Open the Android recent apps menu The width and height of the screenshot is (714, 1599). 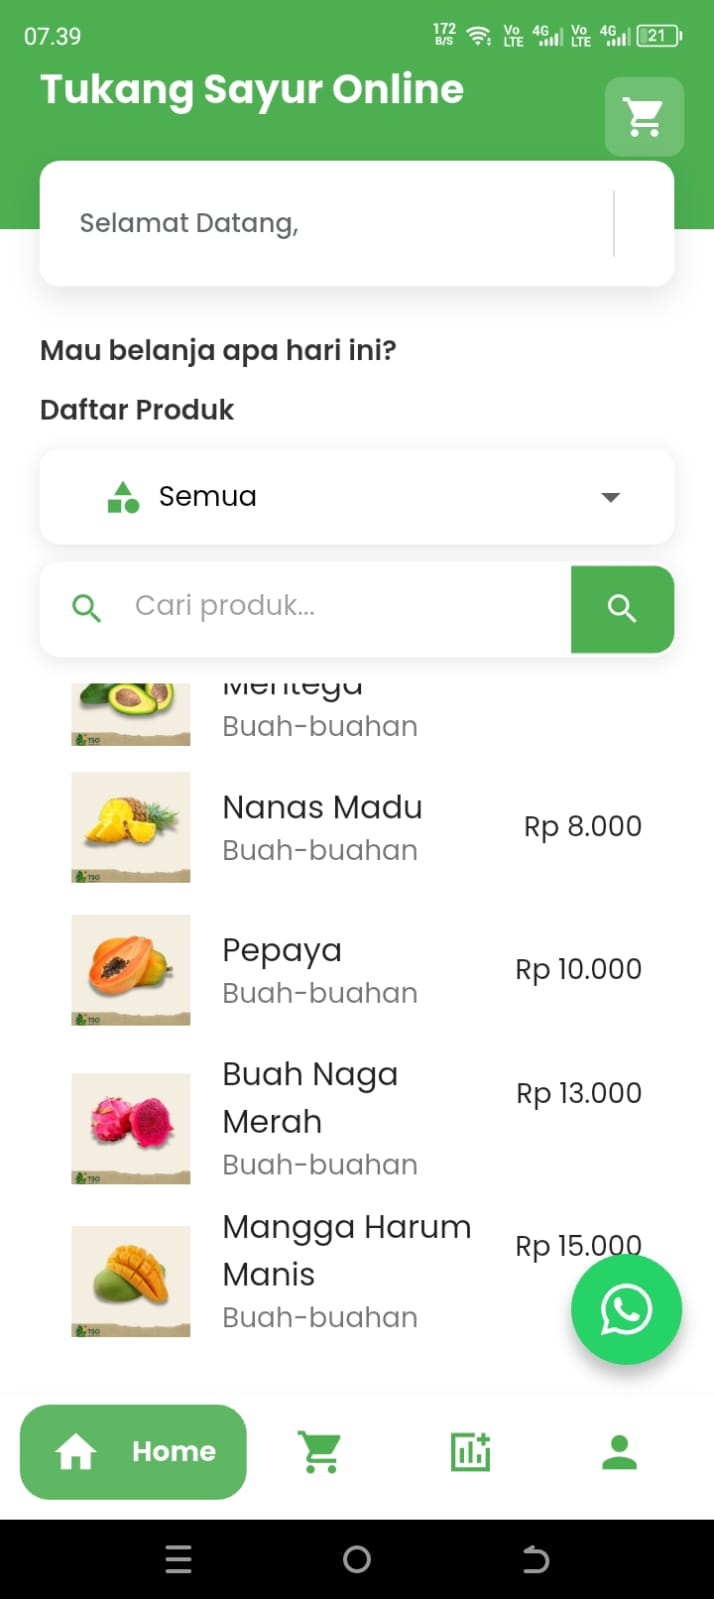(x=178, y=1559)
